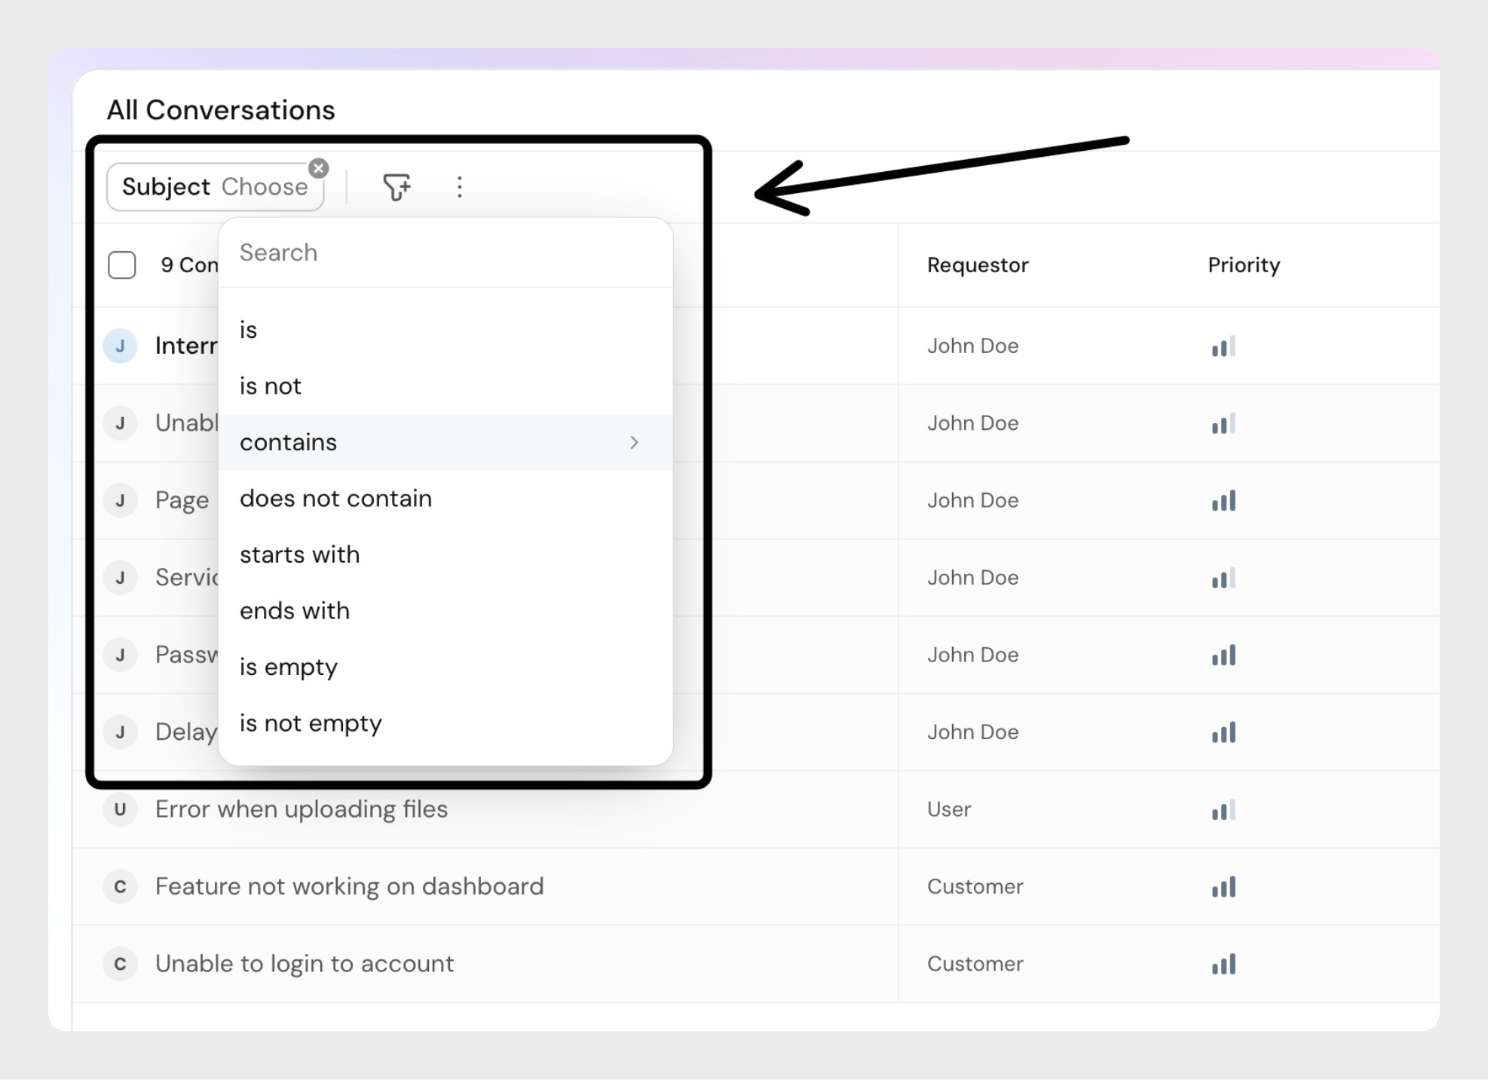The image size is (1488, 1080).
Task: Open the Subject Choose filter dropdown
Action: (215, 187)
